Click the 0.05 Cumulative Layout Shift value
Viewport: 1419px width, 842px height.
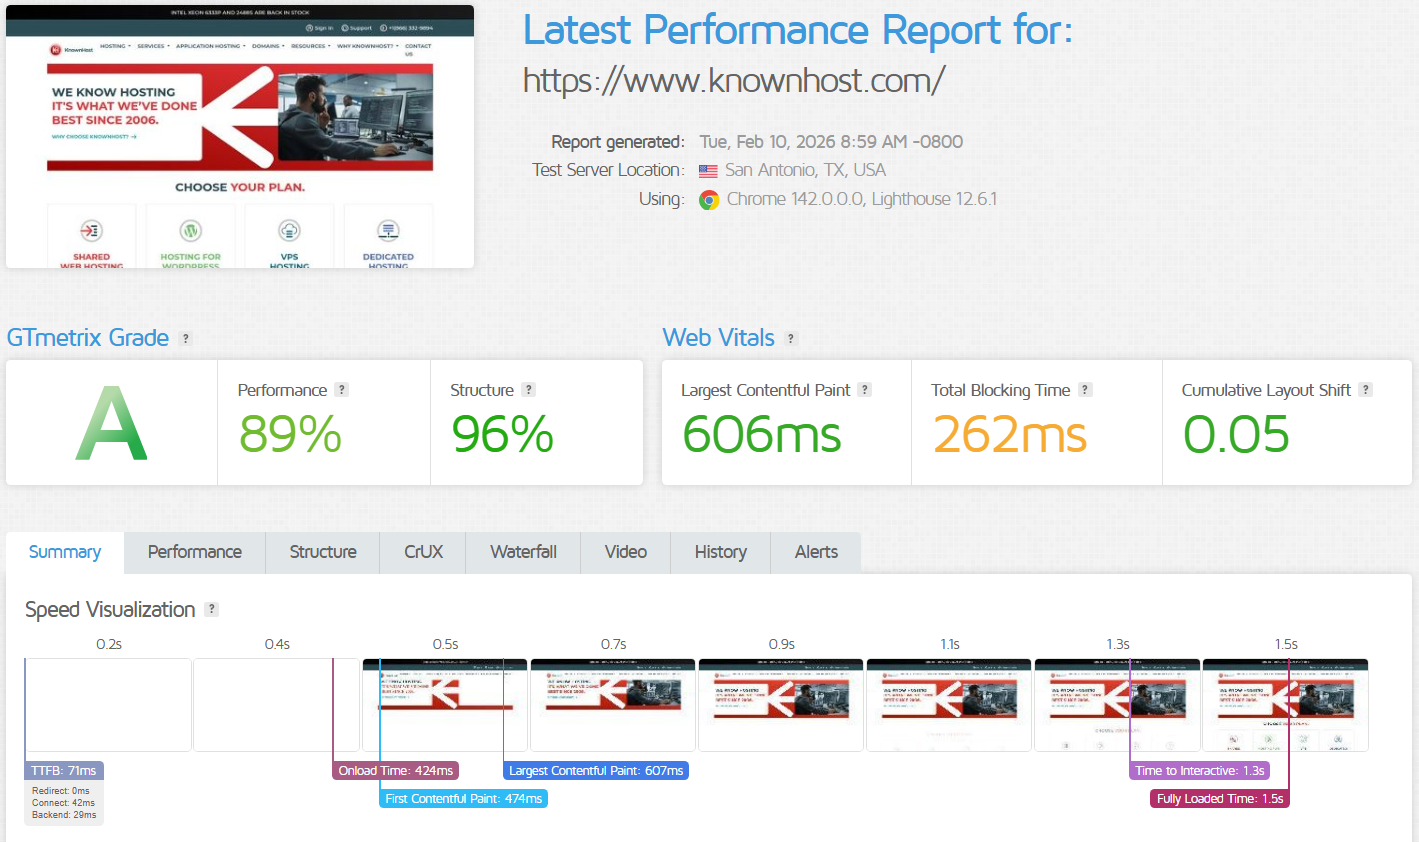1236,435
